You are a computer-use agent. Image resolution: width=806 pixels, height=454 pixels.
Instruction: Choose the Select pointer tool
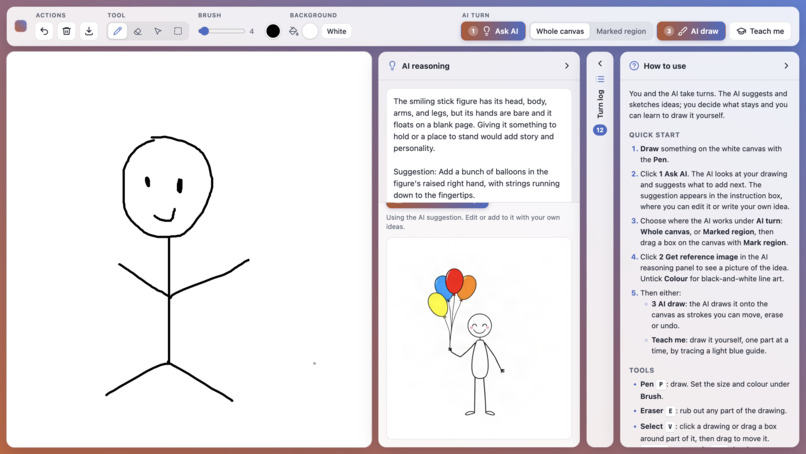tap(158, 31)
